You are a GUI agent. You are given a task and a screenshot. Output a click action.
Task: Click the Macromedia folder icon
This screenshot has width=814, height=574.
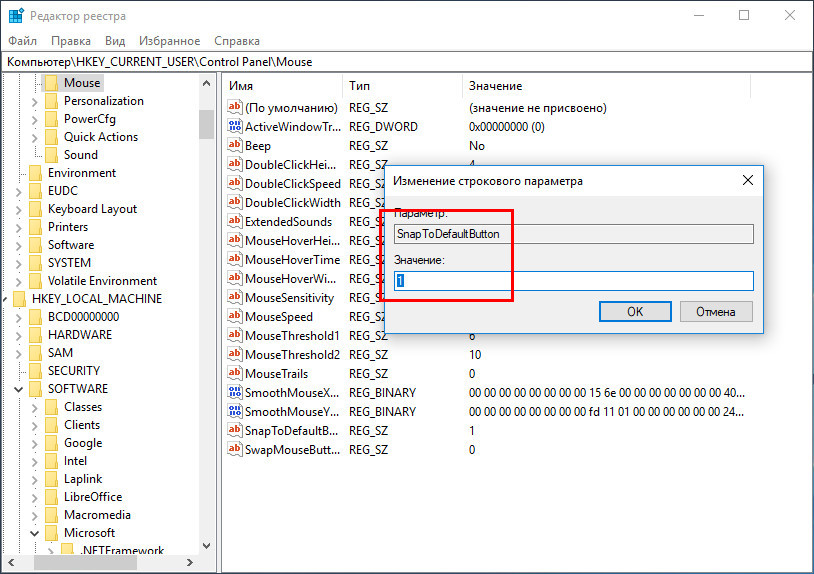51,515
